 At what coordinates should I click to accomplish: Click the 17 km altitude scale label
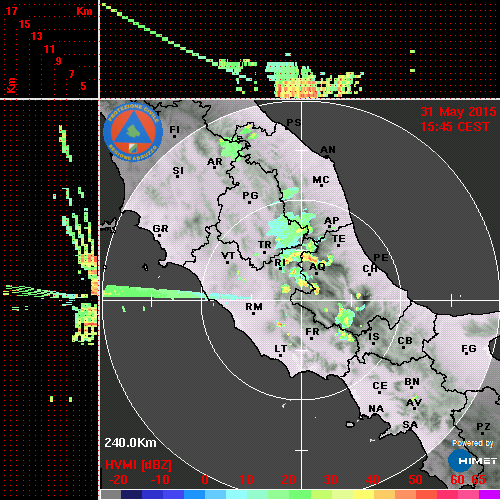11,11
